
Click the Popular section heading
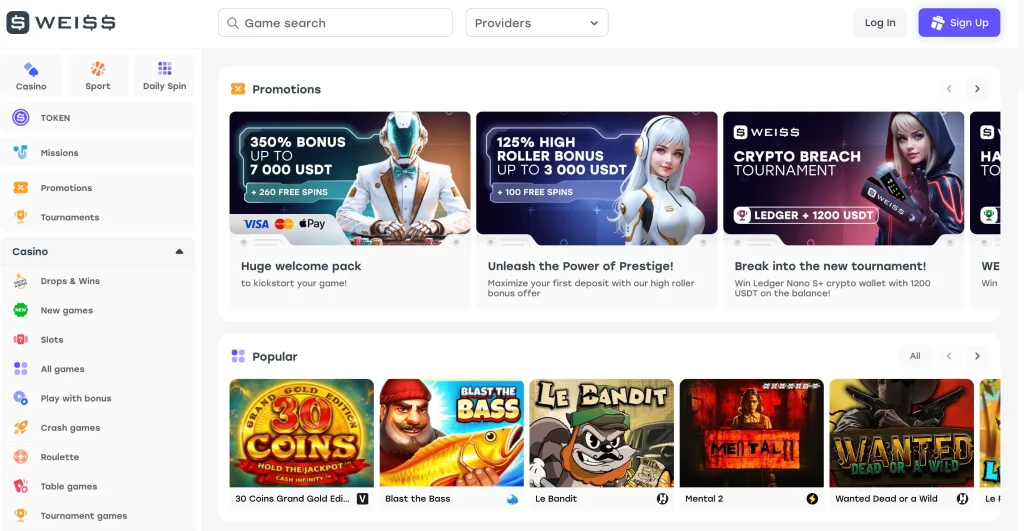click(275, 357)
